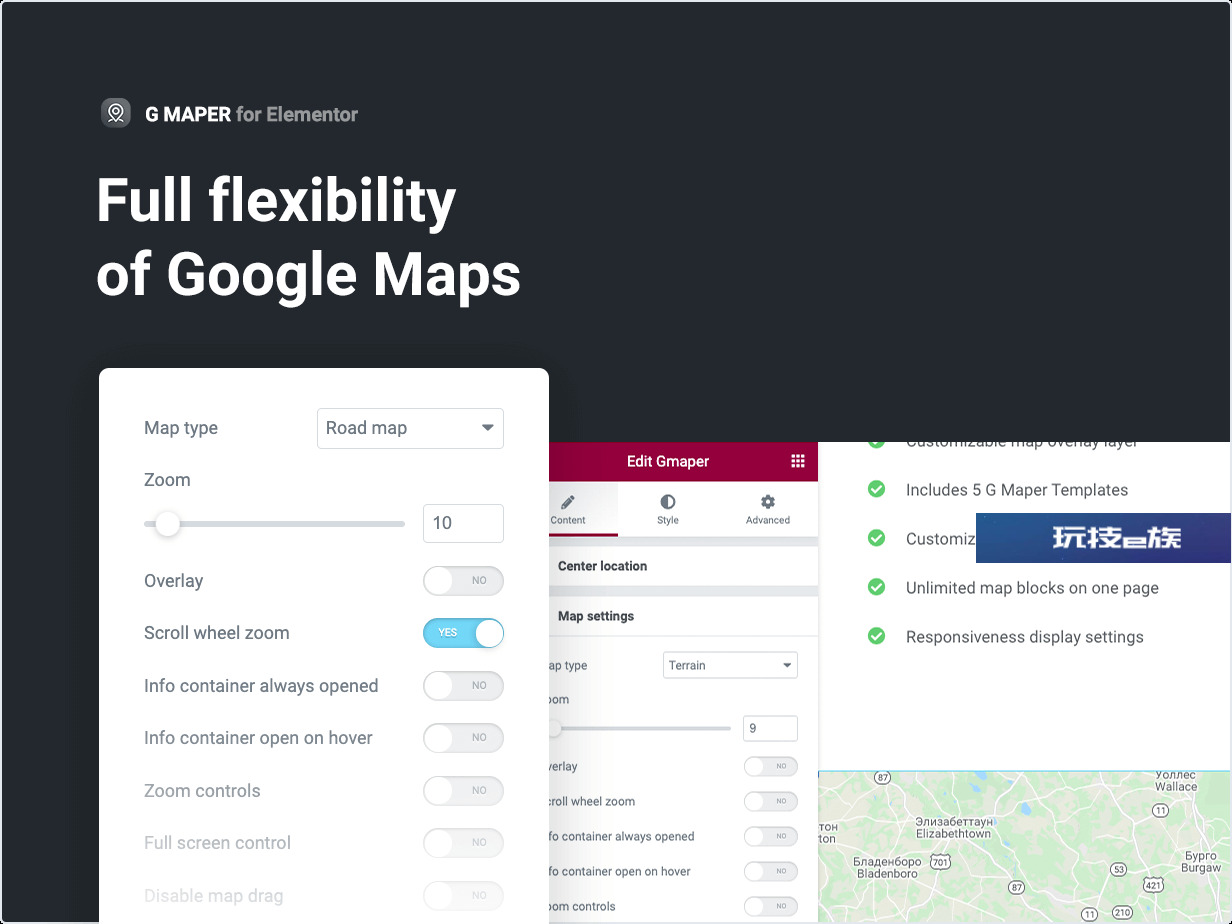This screenshot has height=924, width=1232.
Task: Click the 'G MAPER for Elementor' title text
Action: pos(251,114)
